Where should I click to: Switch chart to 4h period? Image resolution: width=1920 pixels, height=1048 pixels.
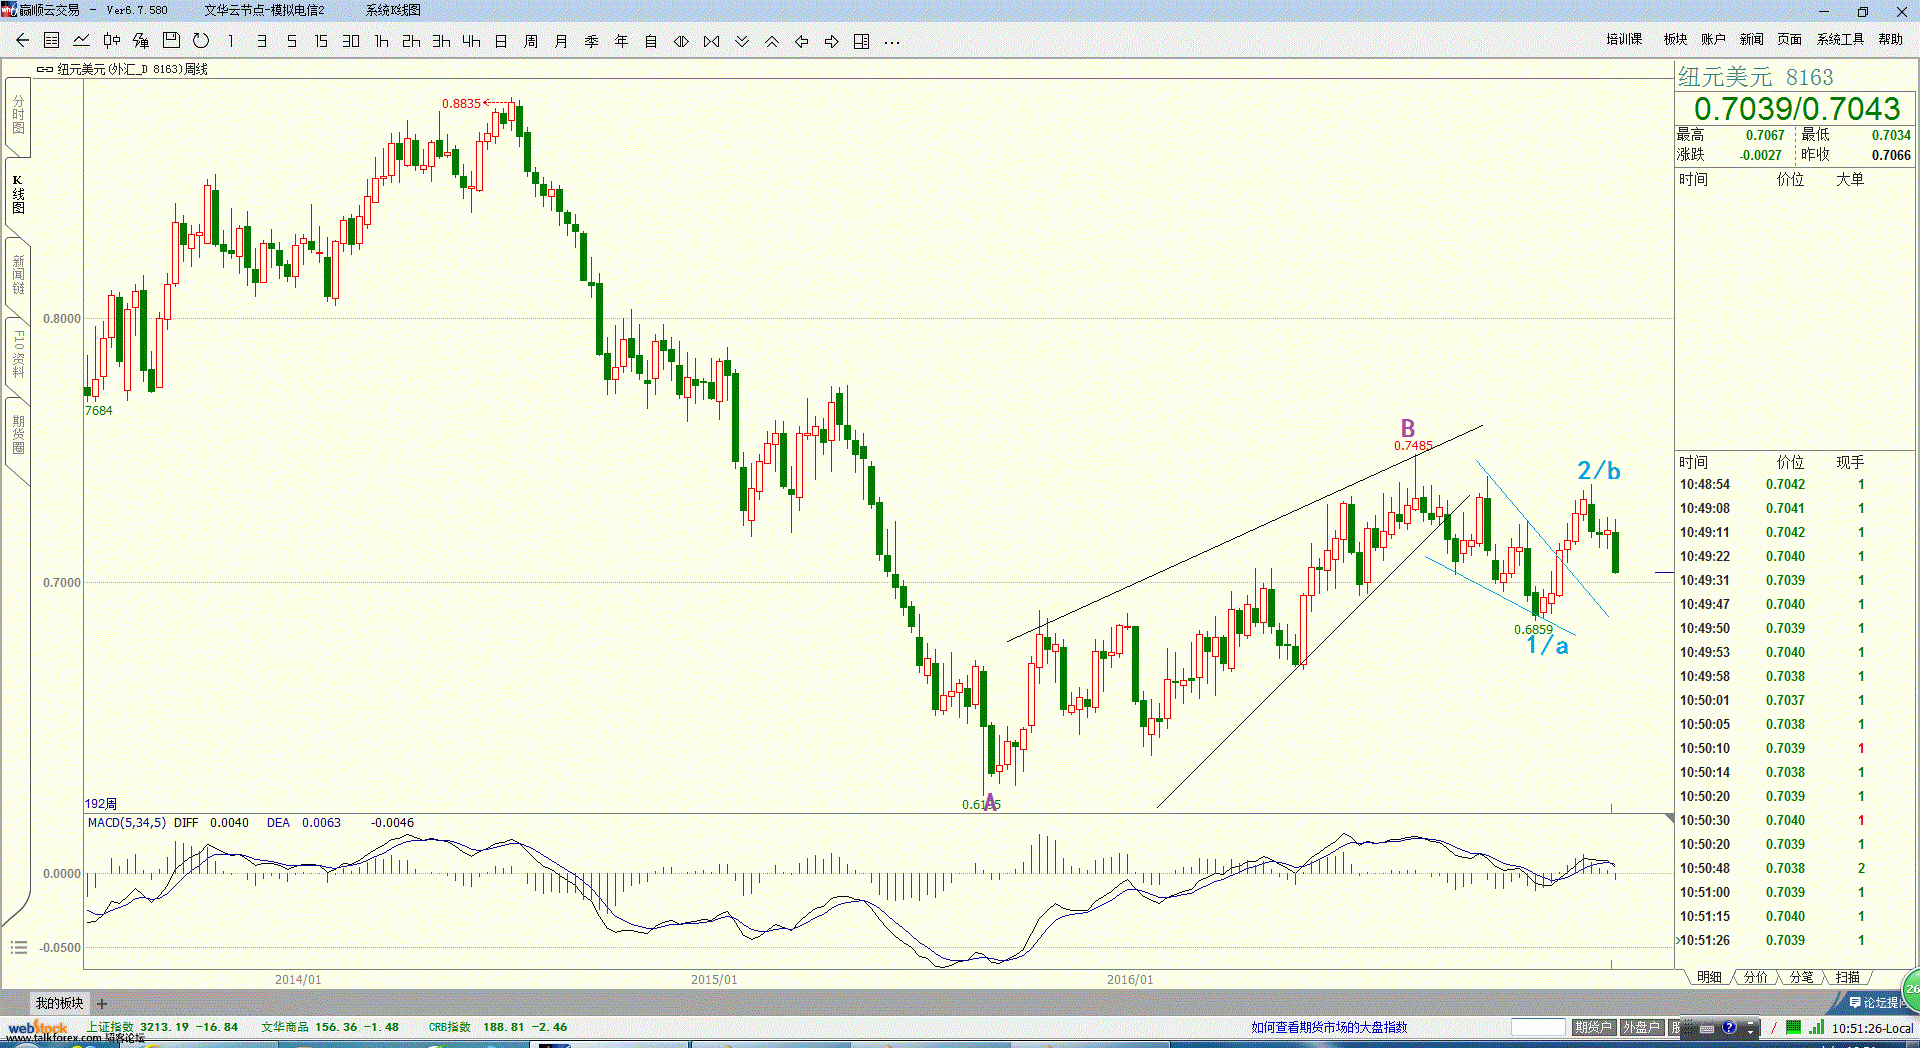click(x=471, y=41)
